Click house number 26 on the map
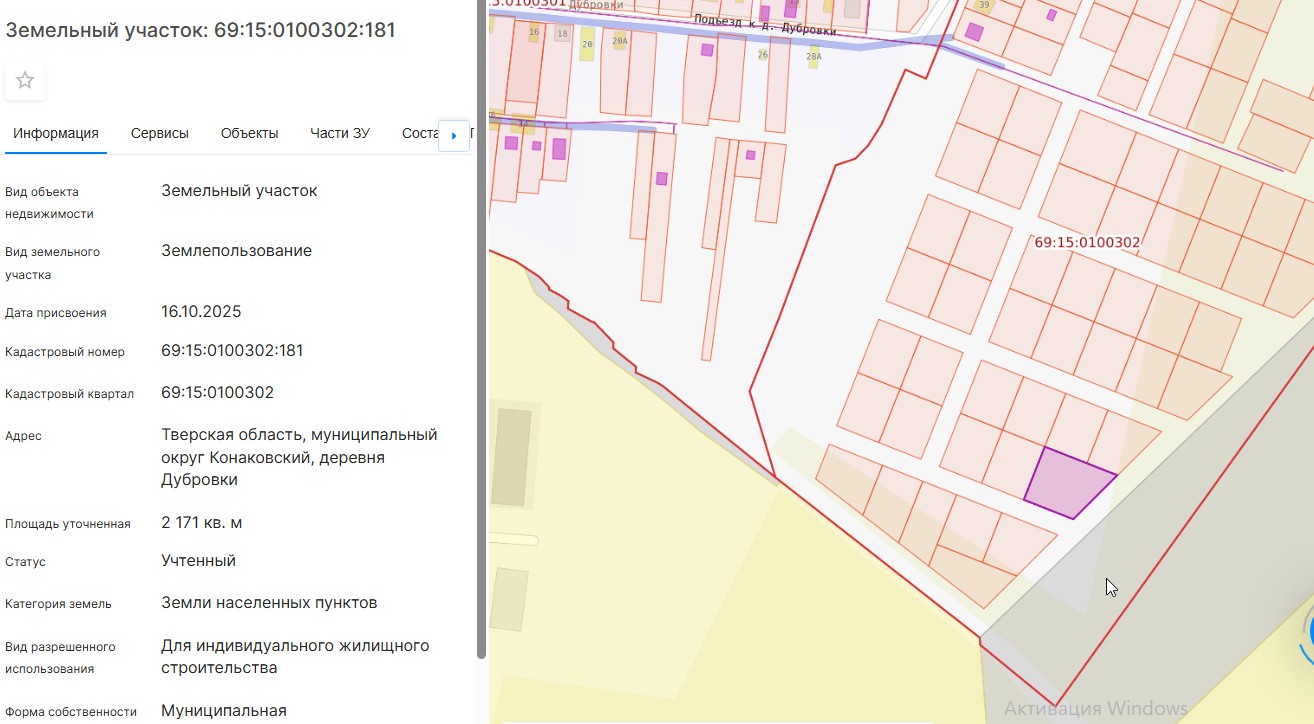The height and width of the screenshot is (724, 1314). pyautogui.click(x=763, y=54)
